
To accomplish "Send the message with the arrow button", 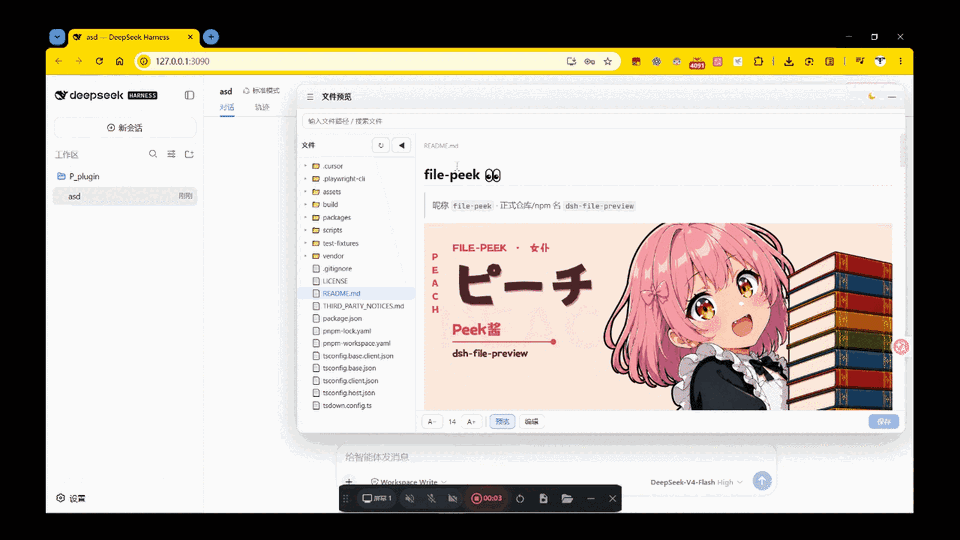I will coord(762,481).
